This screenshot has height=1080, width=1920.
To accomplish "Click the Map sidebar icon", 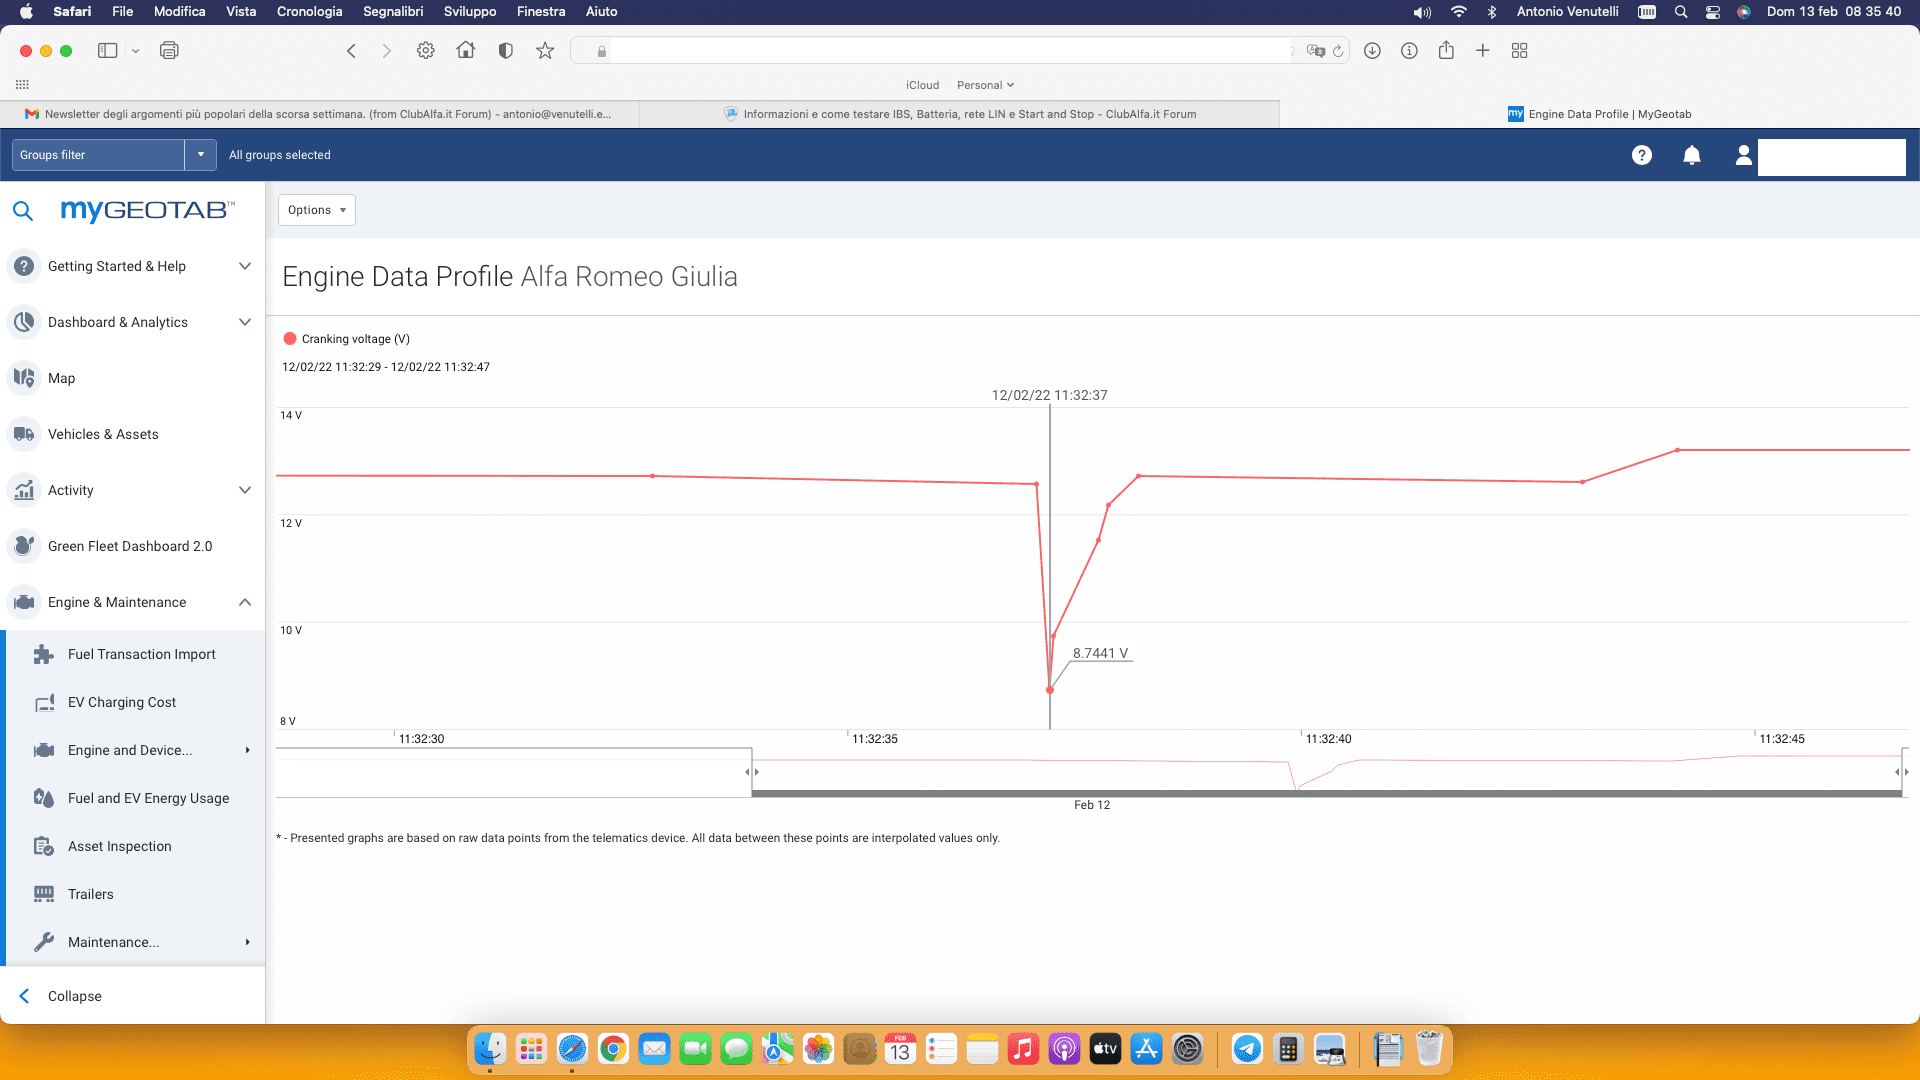I will [24, 378].
